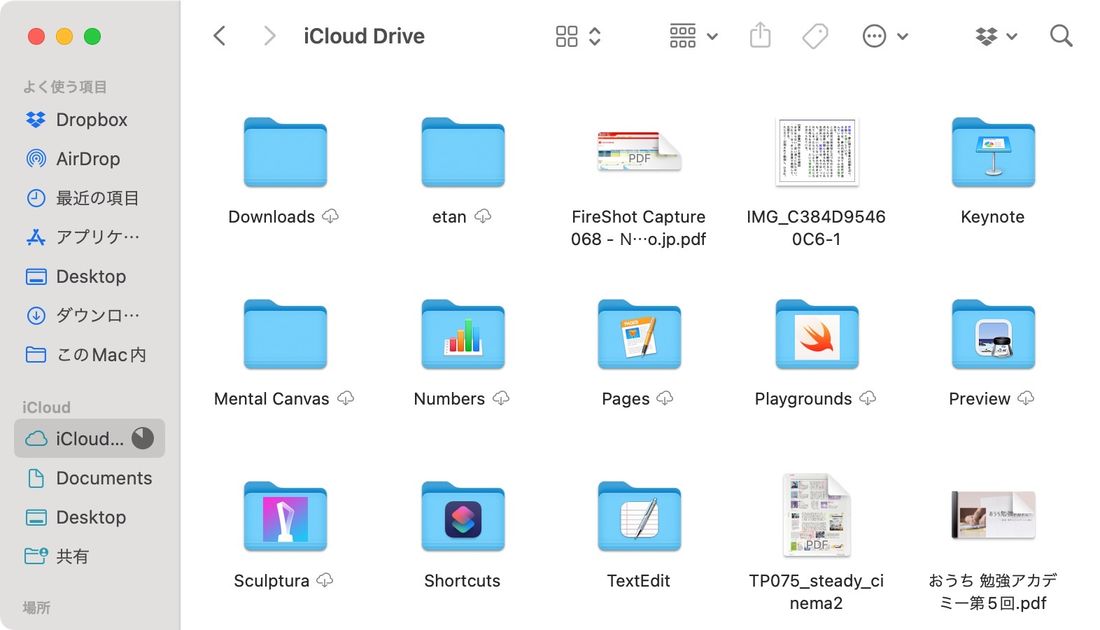Click the Mental Canvas folder name

click(271, 399)
